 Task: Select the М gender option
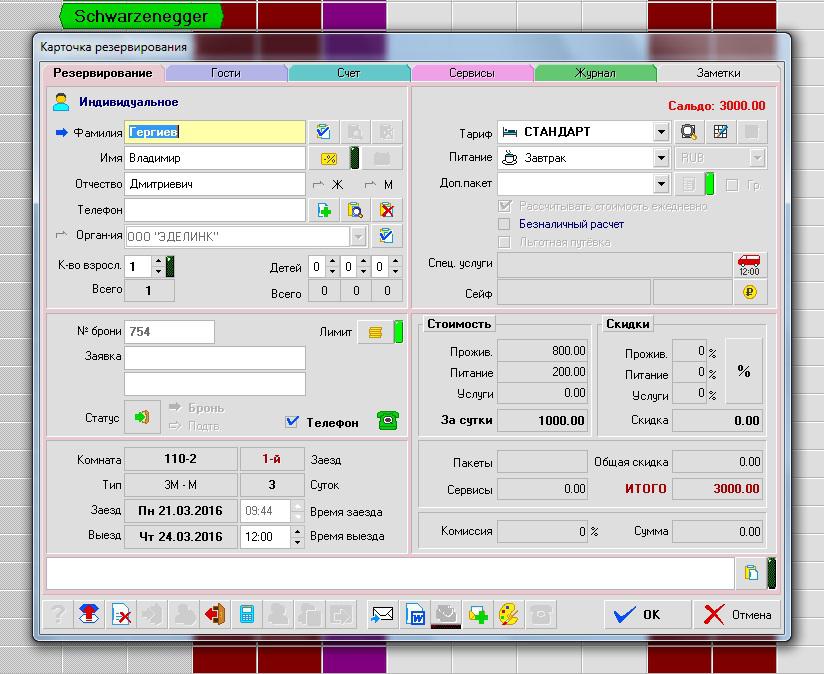click(379, 184)
